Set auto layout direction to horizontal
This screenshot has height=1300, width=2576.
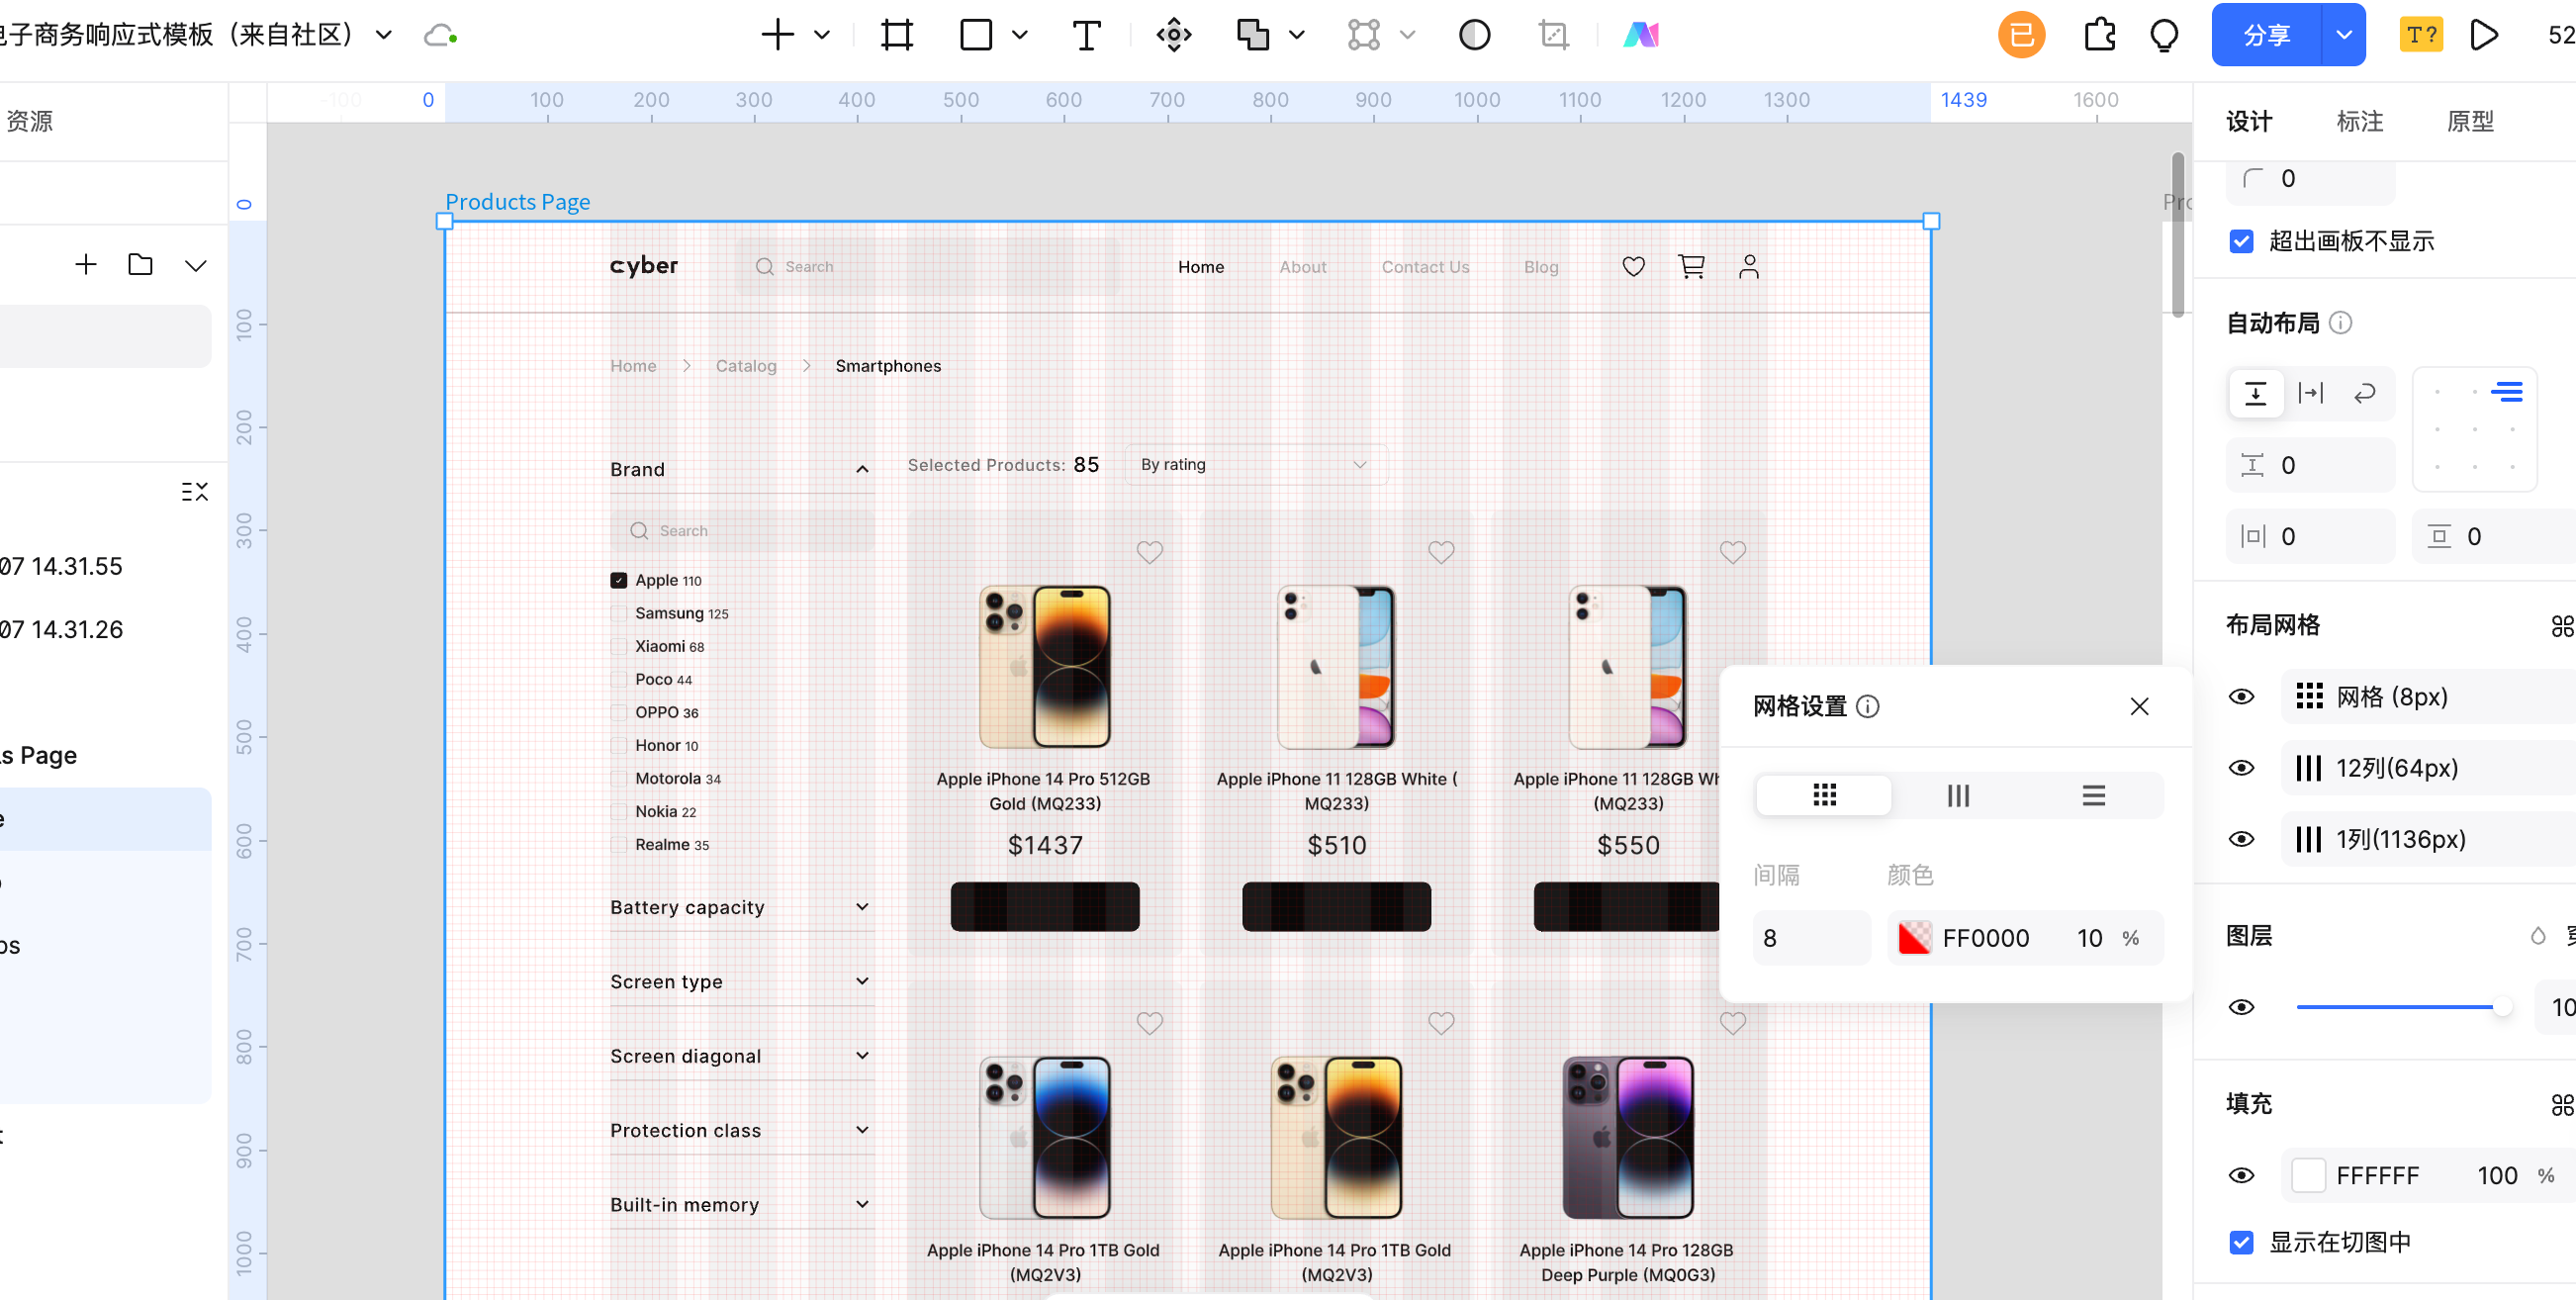(x=2310, y=393)
